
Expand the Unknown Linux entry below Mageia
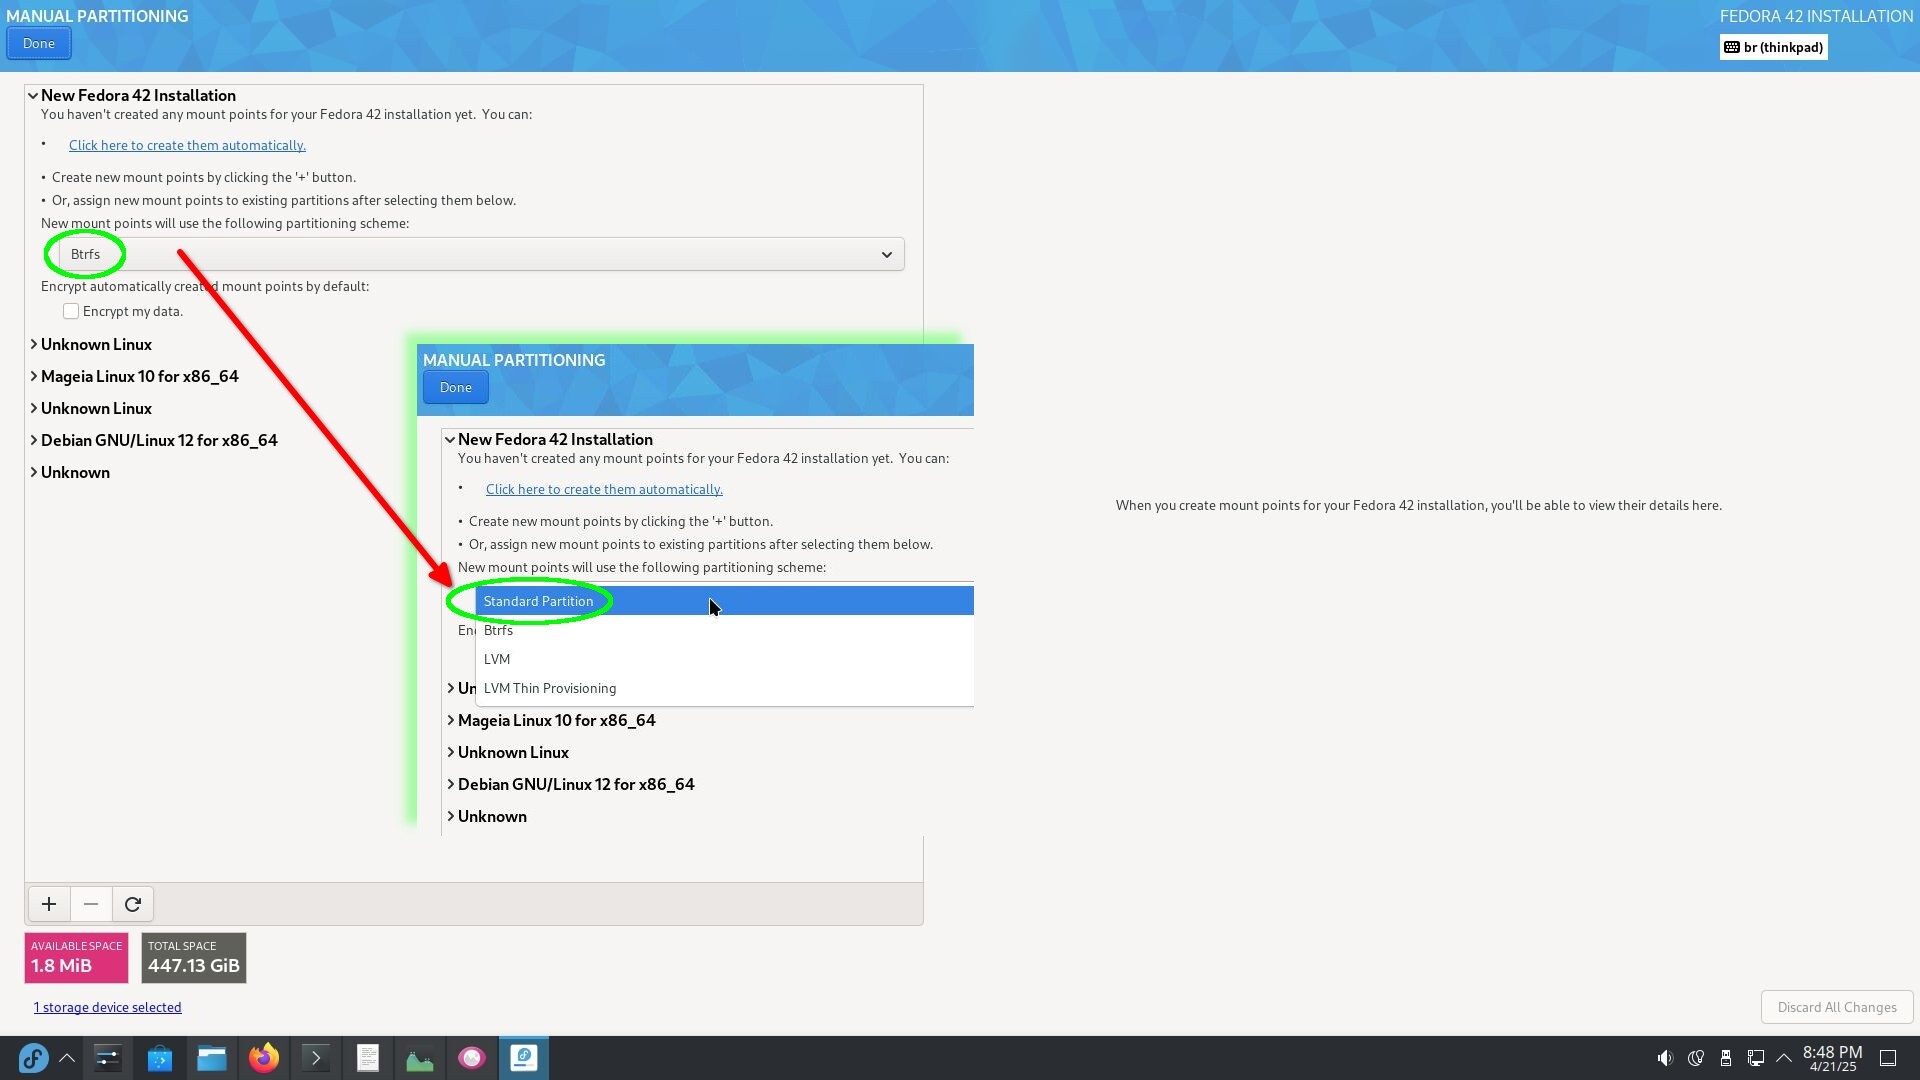pyautogui.click(x=33, y=408)
